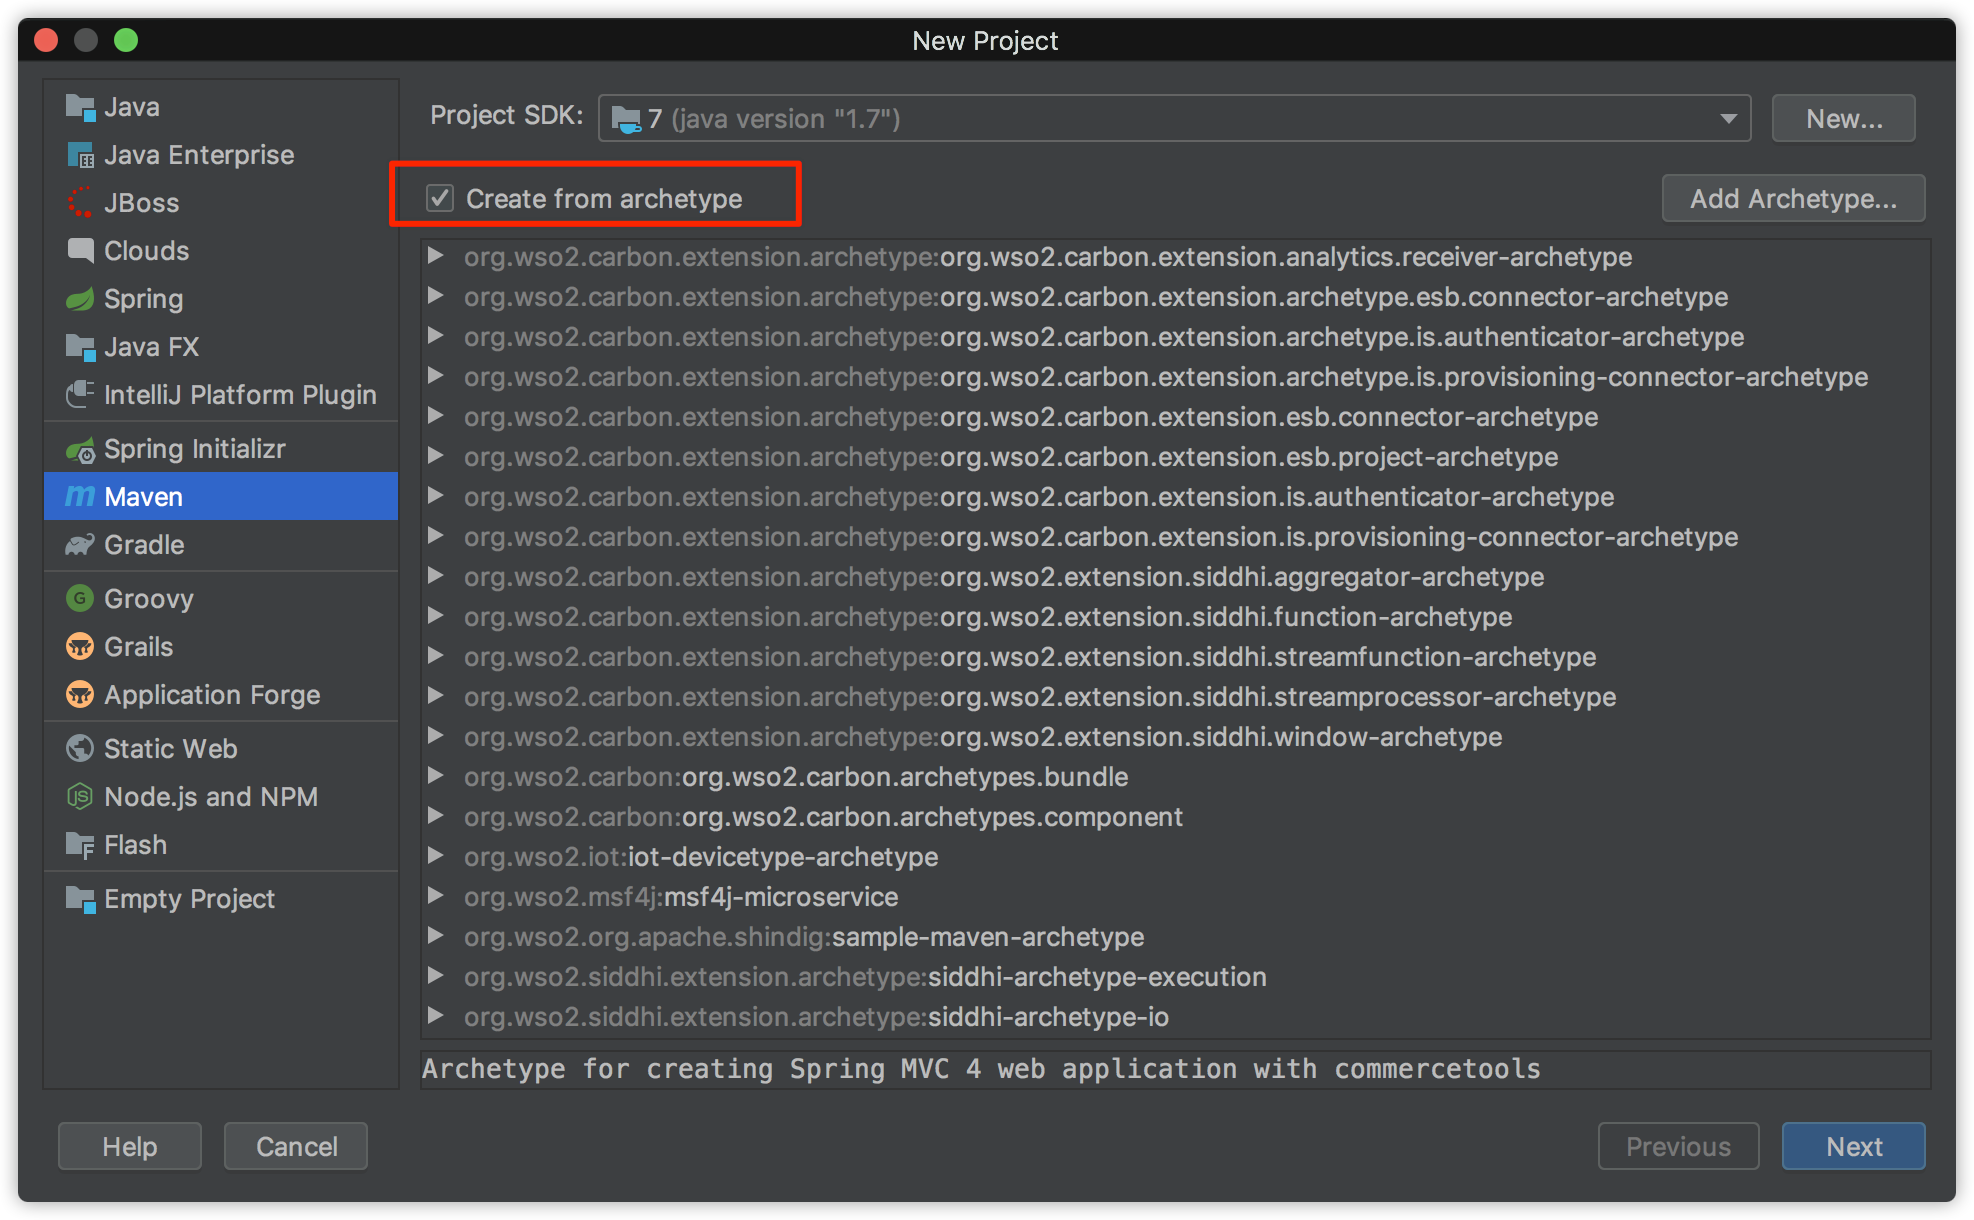1974x1220 pixels.
Task: Click the Static Web globe icon
Action: [x=79, y=749]
